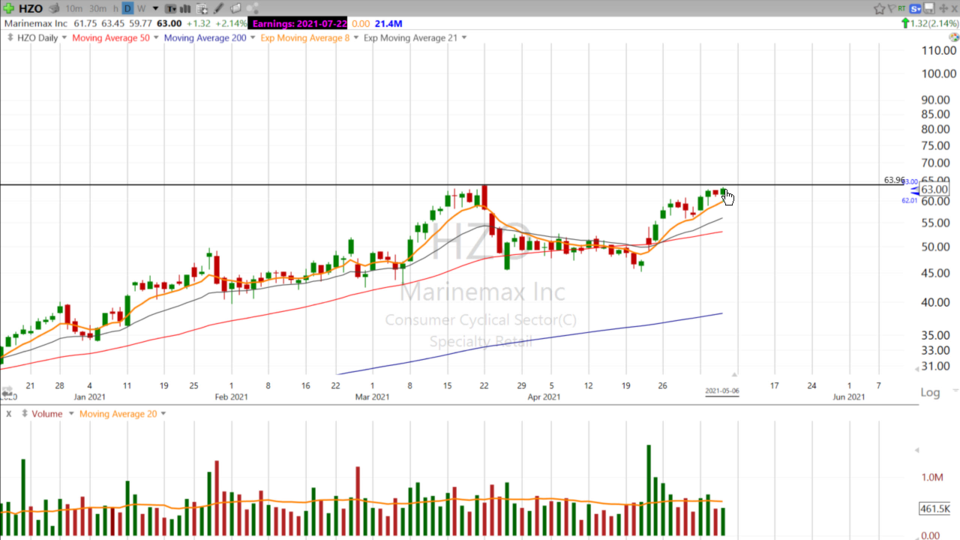The width and height of the screenshot is (960, 540).
Task: Open the save layout icon menu
Action: click(929, 9)
